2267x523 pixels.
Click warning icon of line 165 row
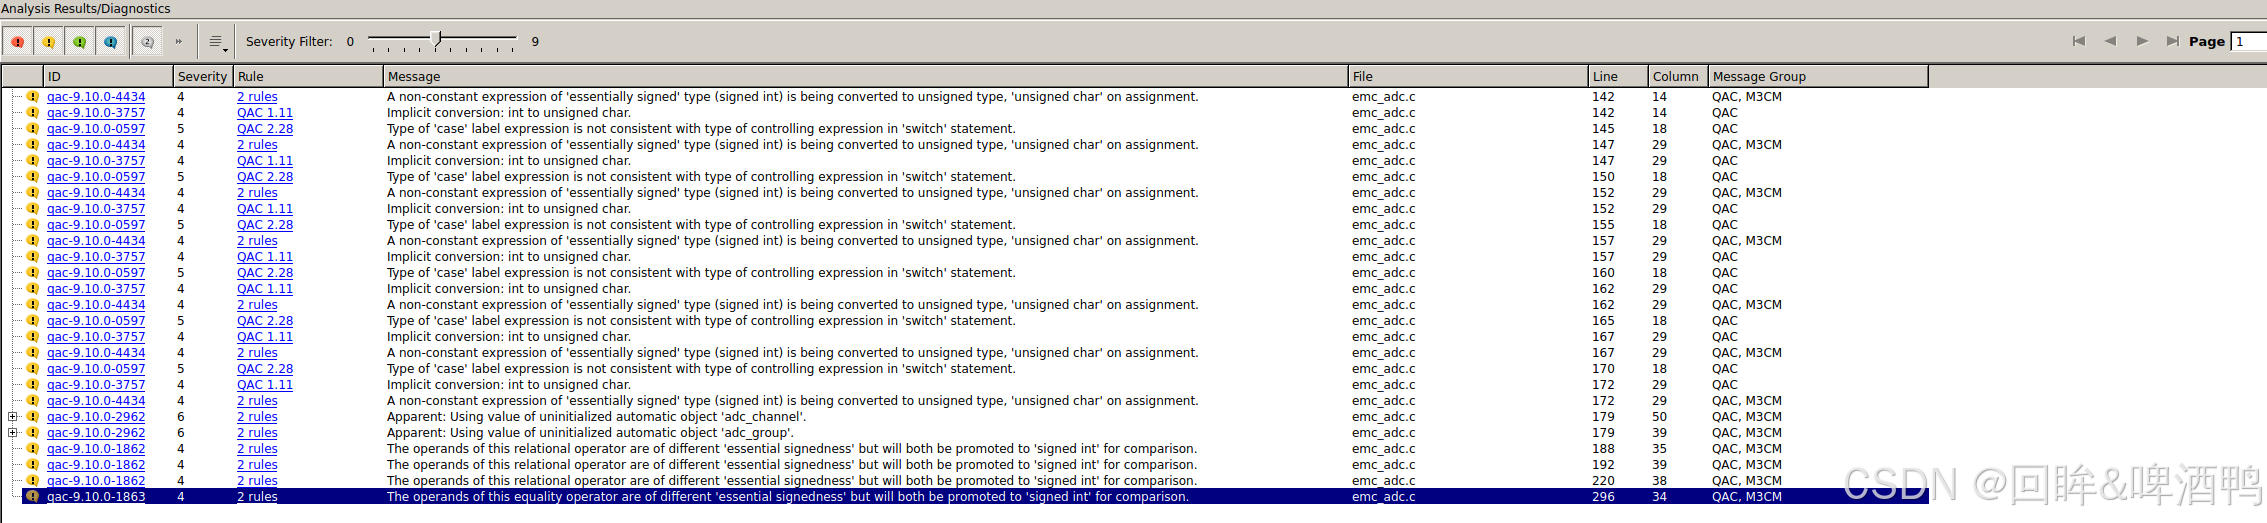click(32, 321)
